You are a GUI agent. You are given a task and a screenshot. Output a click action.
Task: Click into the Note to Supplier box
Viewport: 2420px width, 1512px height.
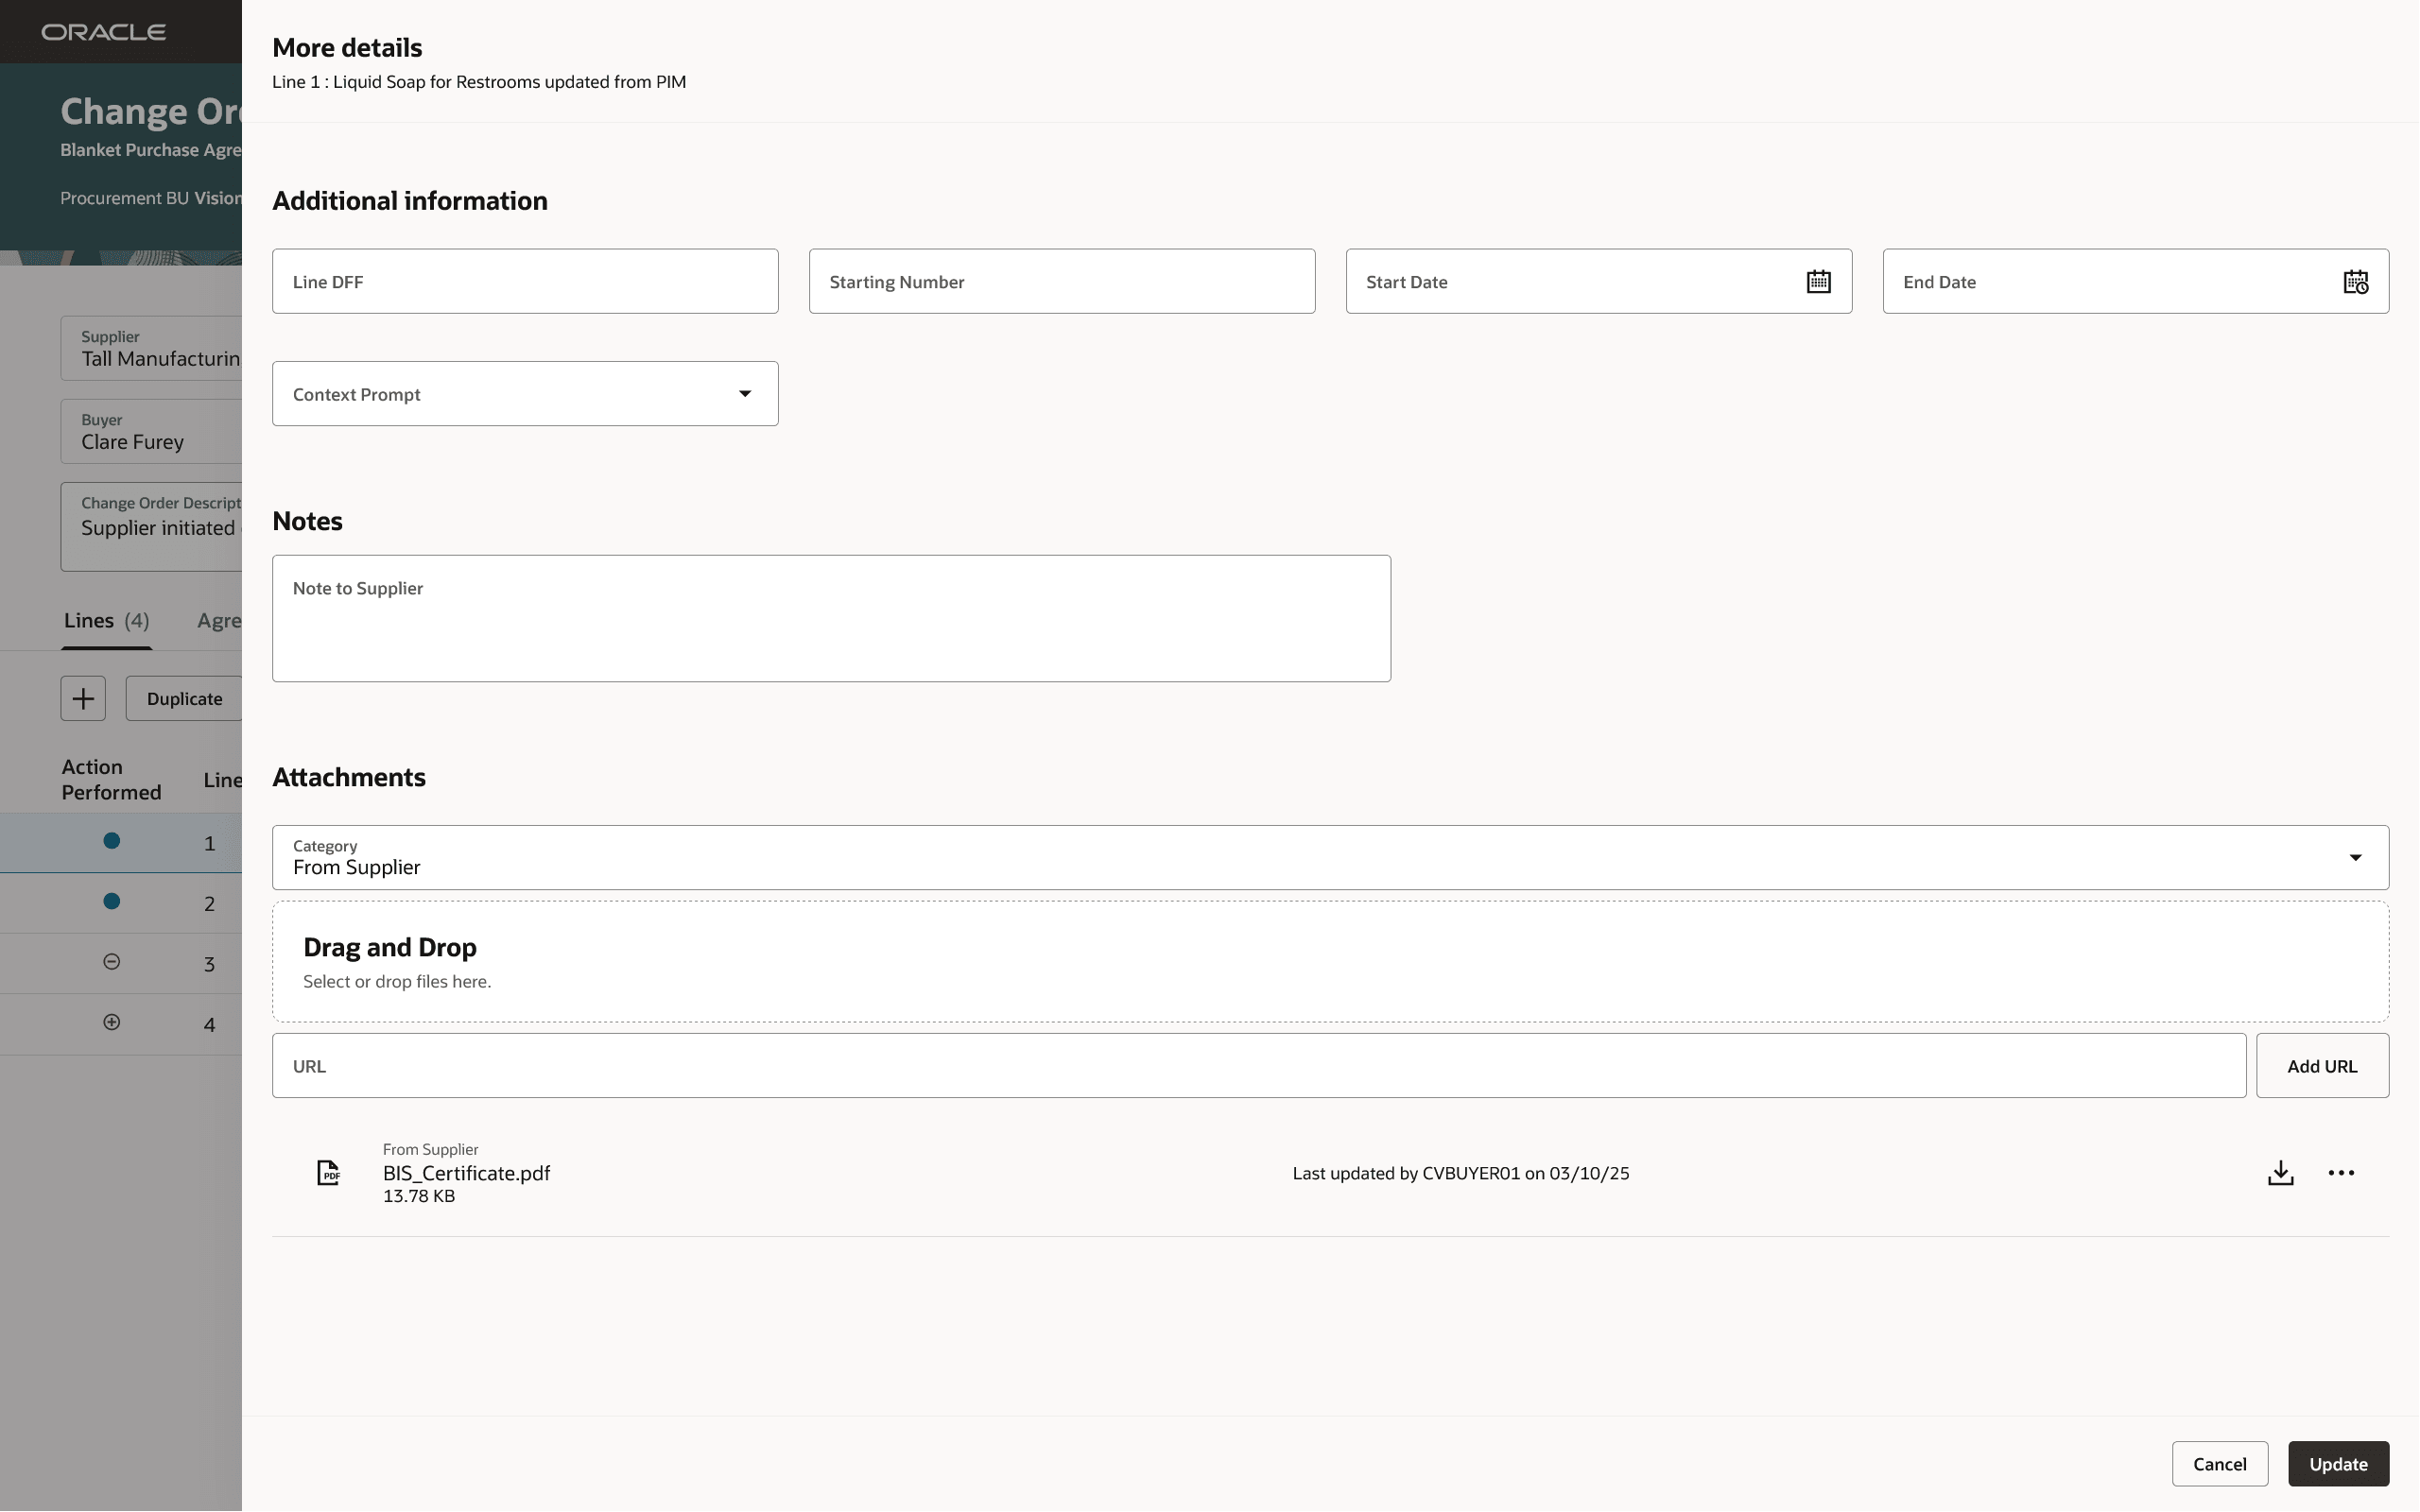(831, 619)
